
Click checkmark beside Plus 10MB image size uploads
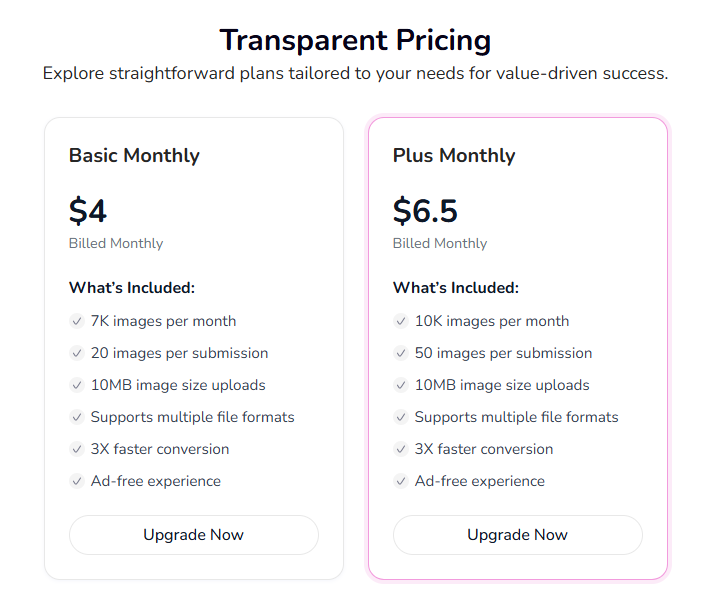point(400,385)
